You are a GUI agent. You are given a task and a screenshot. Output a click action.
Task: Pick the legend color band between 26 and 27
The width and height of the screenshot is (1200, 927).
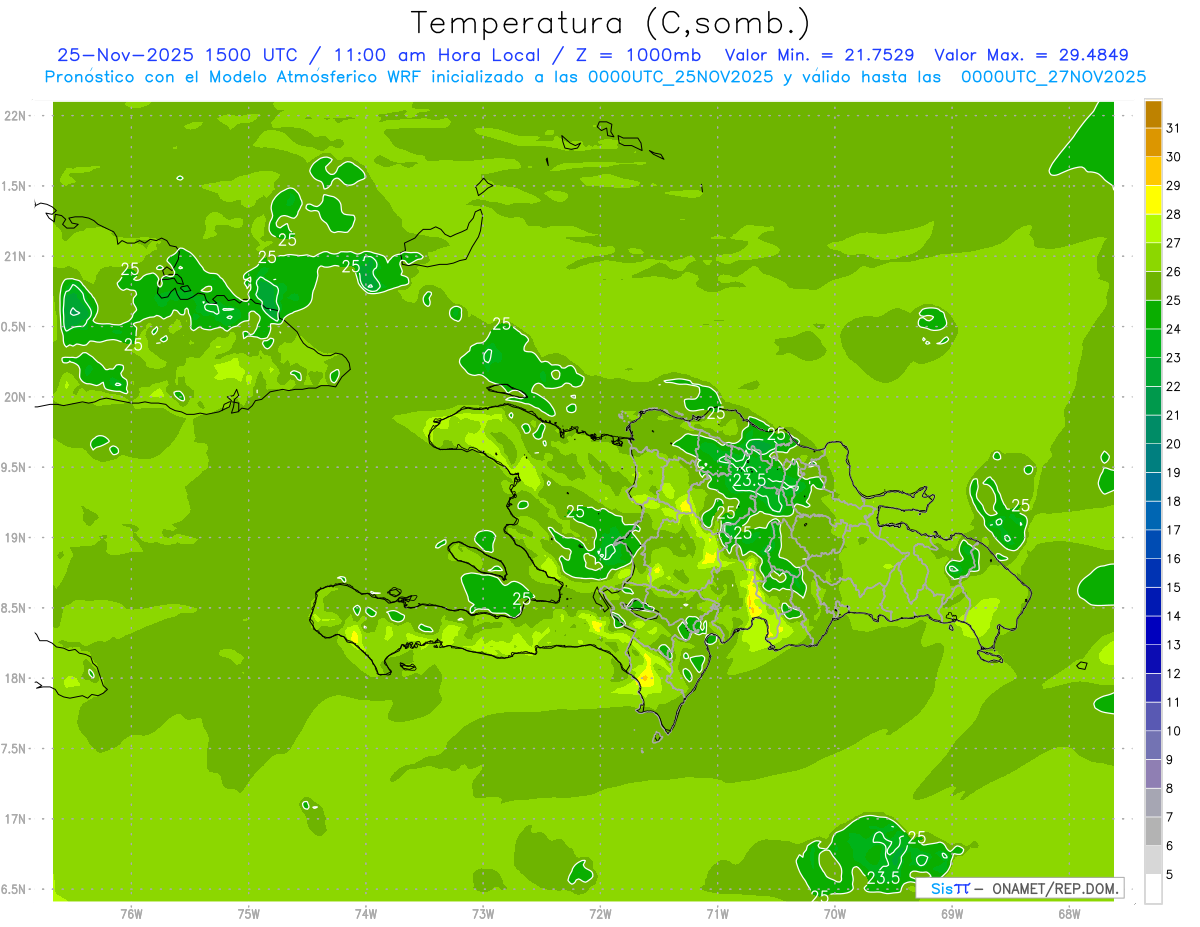click(x=1153, y=258)
